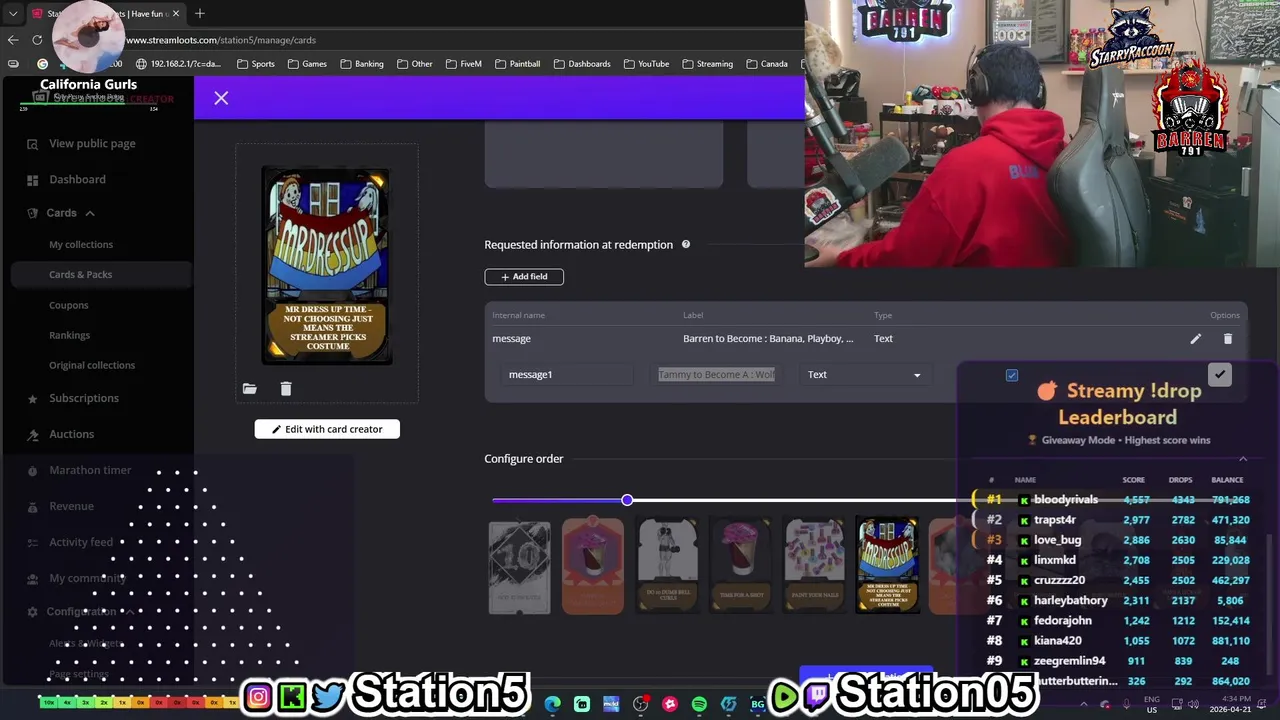Open help icon beside Requested information at redemption
Screen dimensions: 1280x720
[686, 244]
